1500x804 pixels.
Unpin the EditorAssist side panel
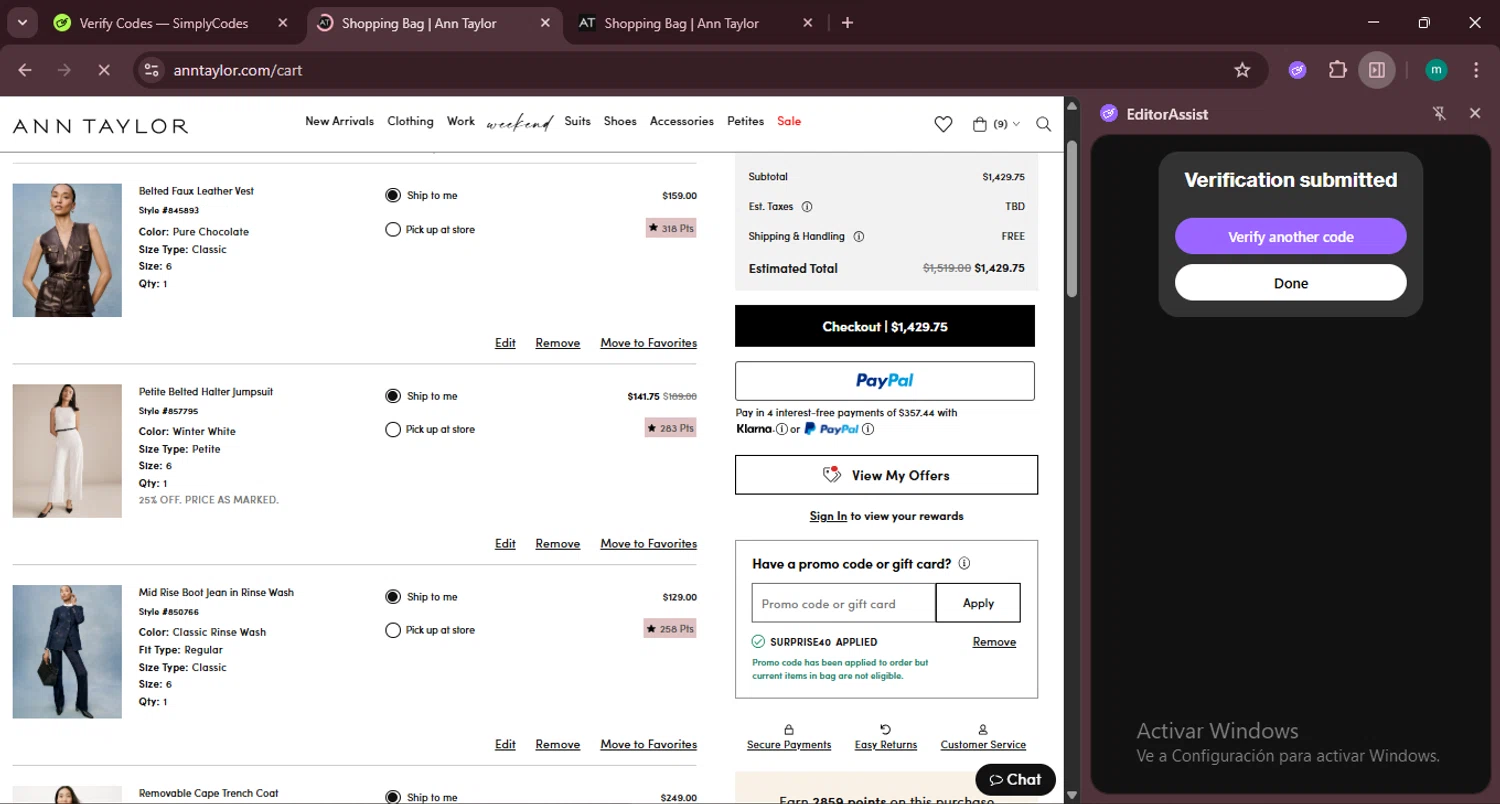click(1440, 114)
